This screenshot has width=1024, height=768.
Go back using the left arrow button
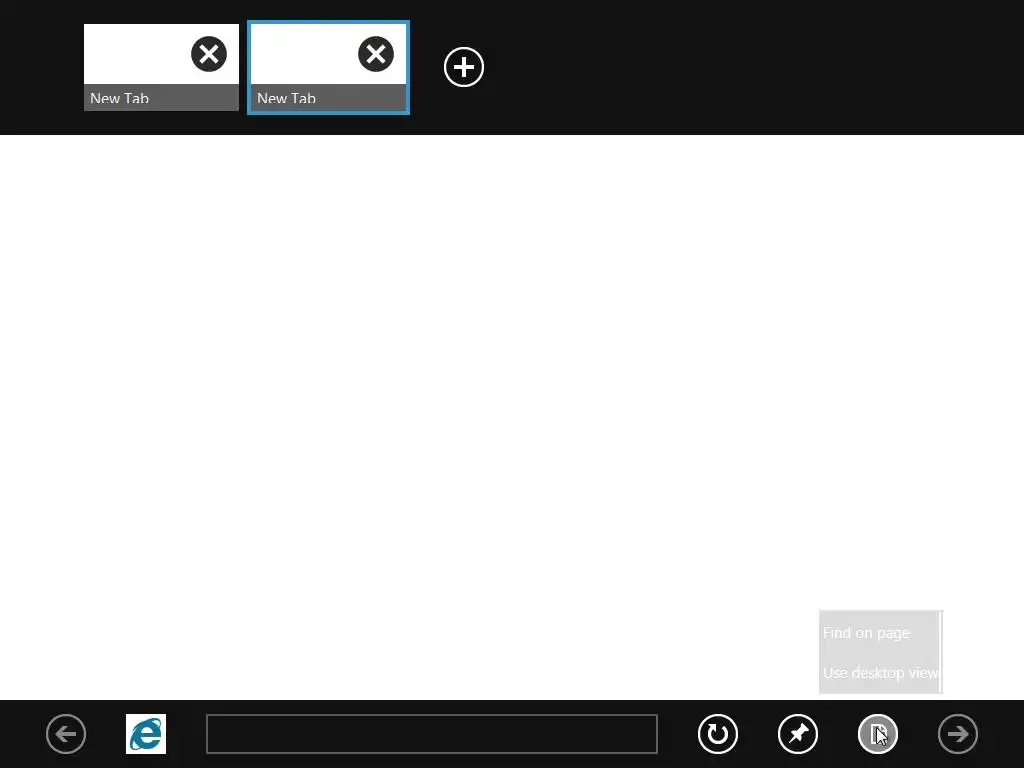66,734
